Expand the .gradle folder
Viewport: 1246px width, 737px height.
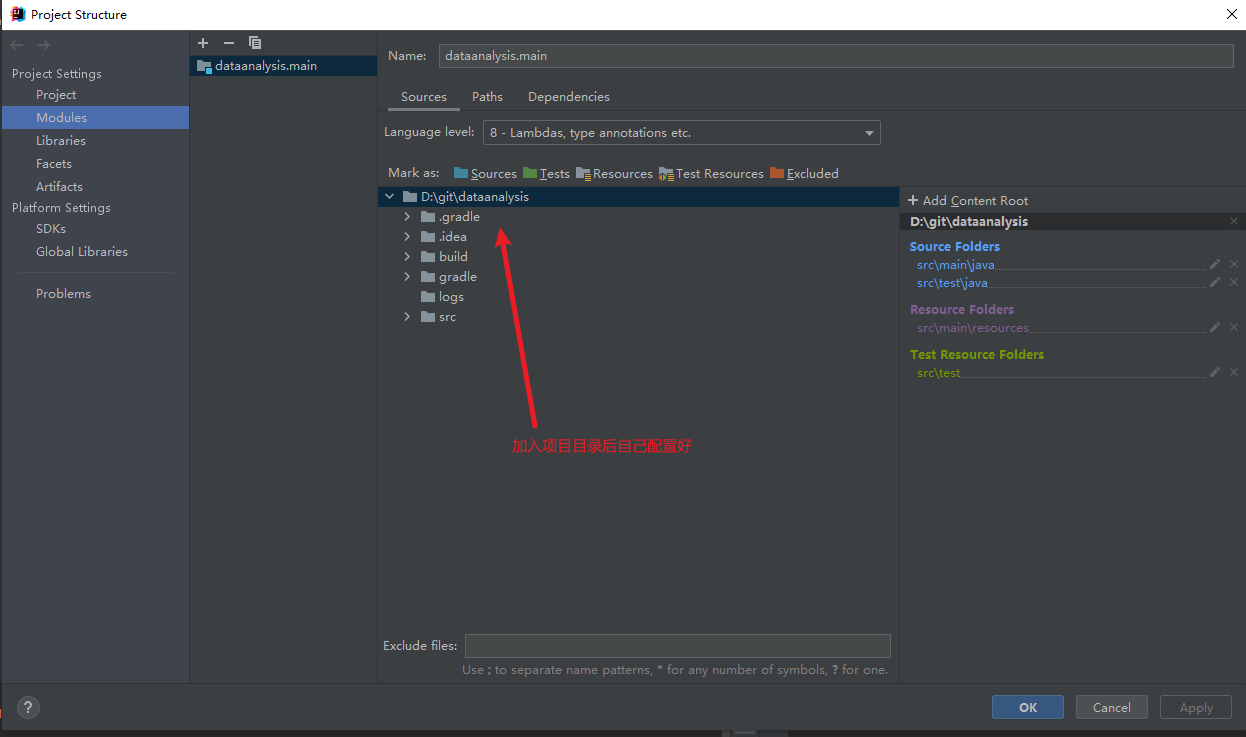pos(407,217)
